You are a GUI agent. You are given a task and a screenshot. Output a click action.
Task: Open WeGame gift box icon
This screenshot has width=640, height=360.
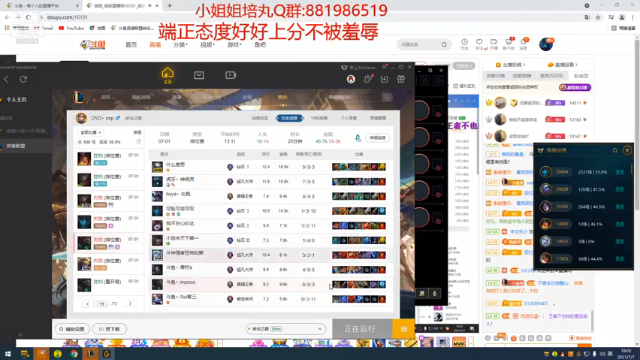click(x=401, y=79)
